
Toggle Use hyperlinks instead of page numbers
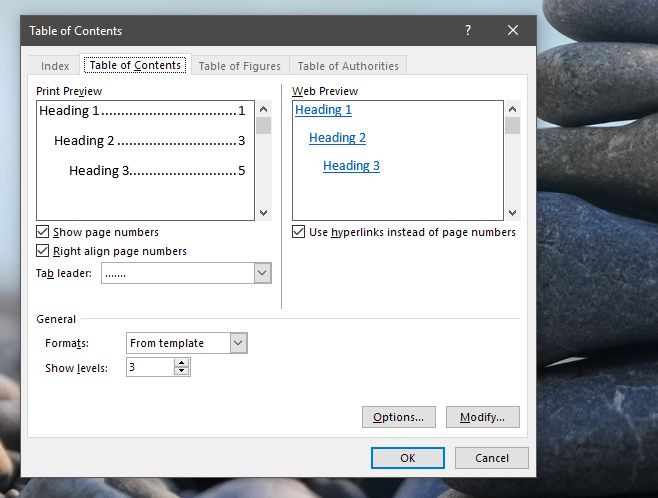tap(298, 232)
